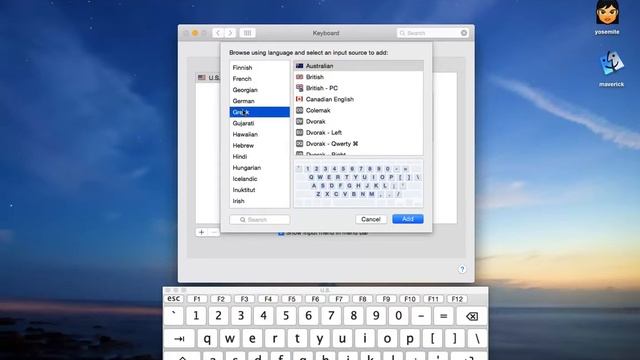The width and height of the screenshot is (640, 360).
Task: Click the Cancel button
Action: pyautogui.click(x=371, y=219)
